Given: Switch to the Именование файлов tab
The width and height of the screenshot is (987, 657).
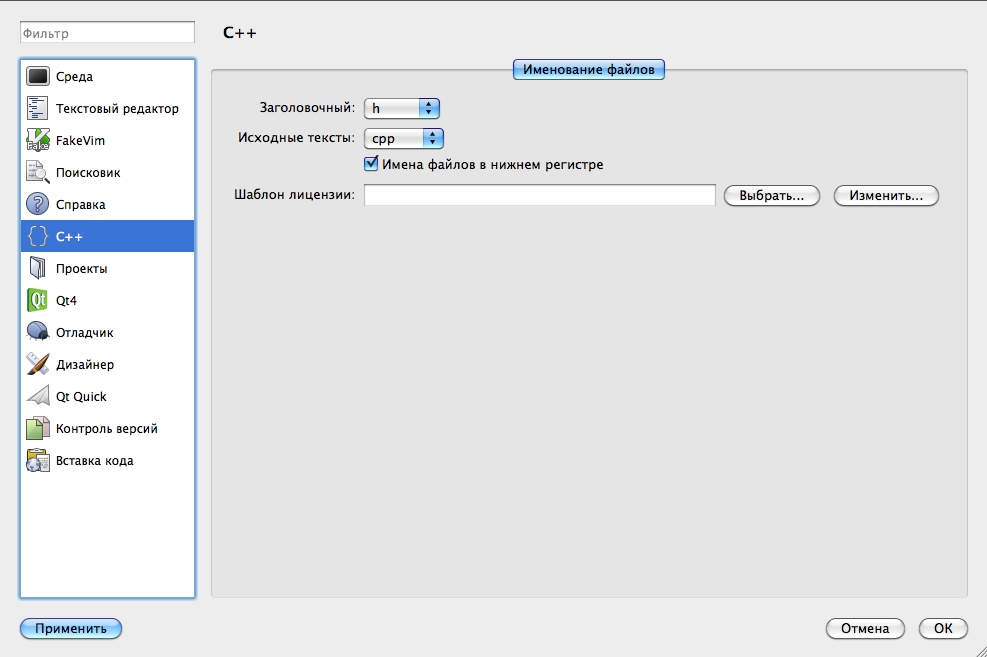Looking at the screenshot, I should pos(589,70).
